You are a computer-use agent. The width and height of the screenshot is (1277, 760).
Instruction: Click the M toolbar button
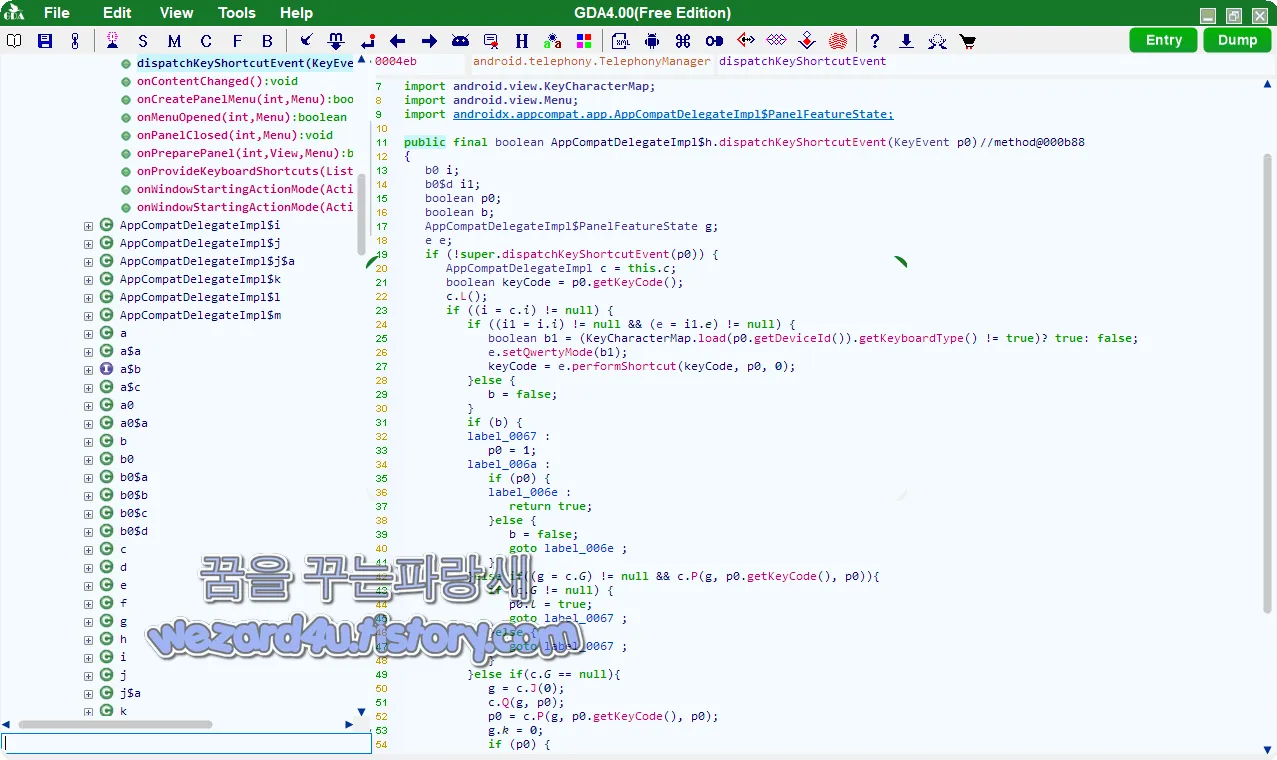click(174, 41)
